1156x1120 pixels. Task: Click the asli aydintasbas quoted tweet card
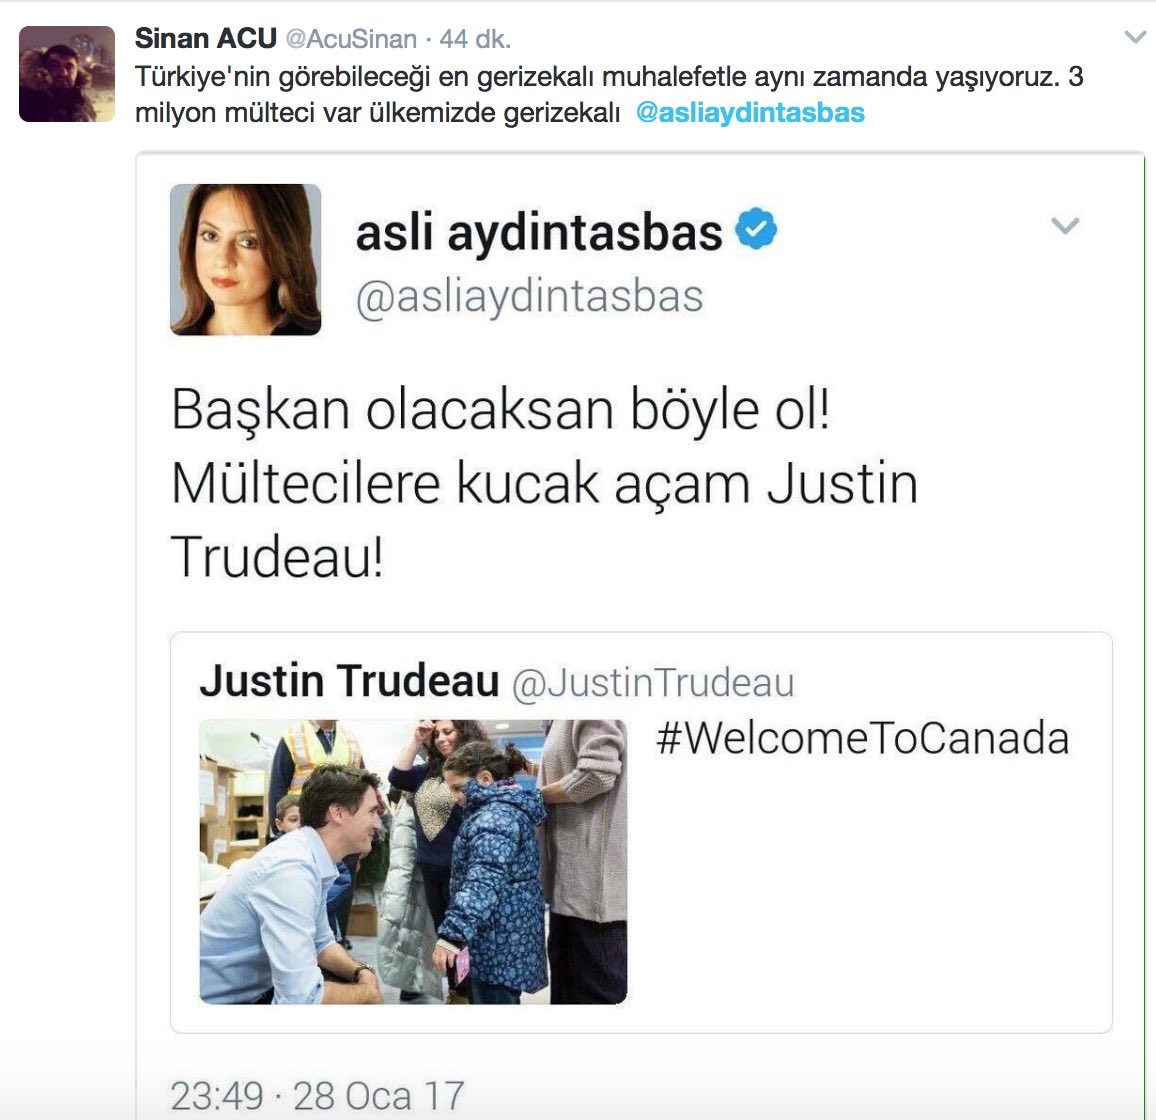pyautogui.click(x=640, y=636)
